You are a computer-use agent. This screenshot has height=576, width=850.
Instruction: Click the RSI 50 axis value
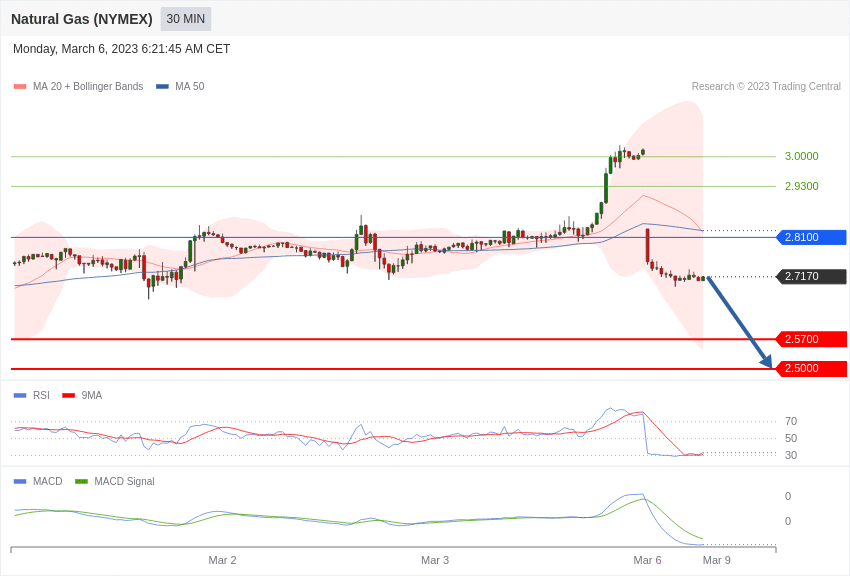coord(791,438)
